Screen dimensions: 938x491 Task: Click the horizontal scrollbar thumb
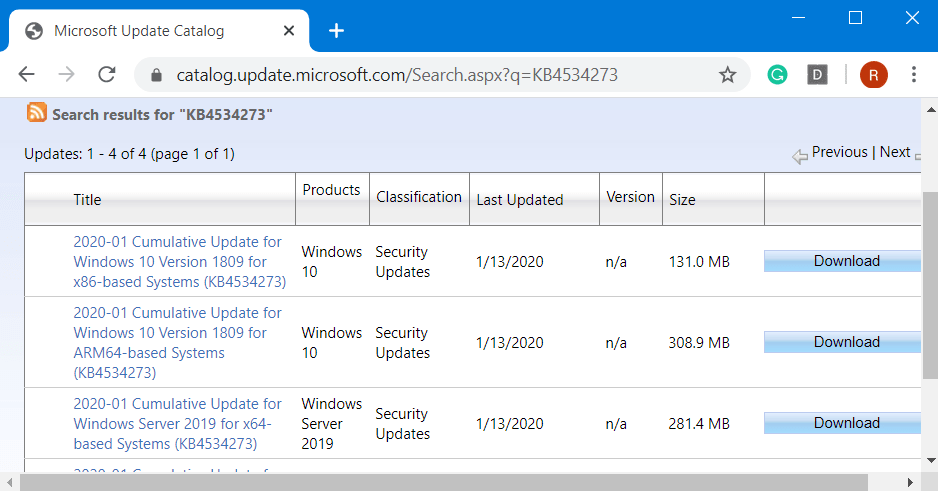[x=444, y=482]
